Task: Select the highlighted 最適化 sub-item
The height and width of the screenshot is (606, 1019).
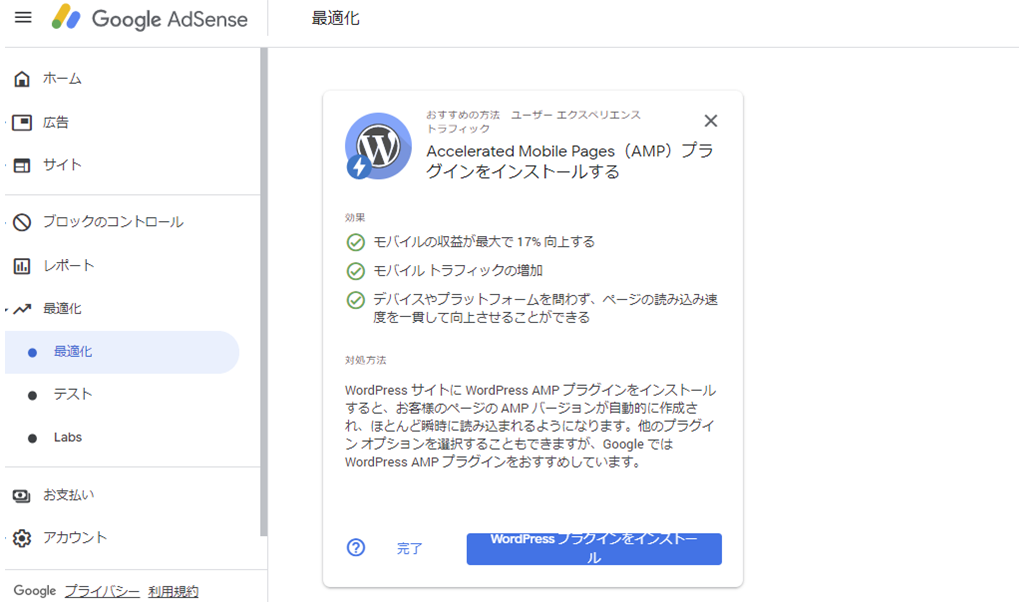Action: [122, 352]
